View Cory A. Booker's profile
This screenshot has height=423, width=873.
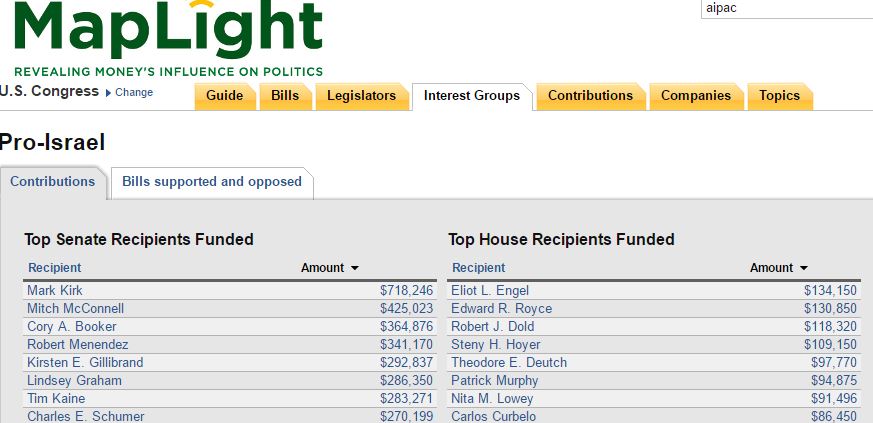pos(72,326)
